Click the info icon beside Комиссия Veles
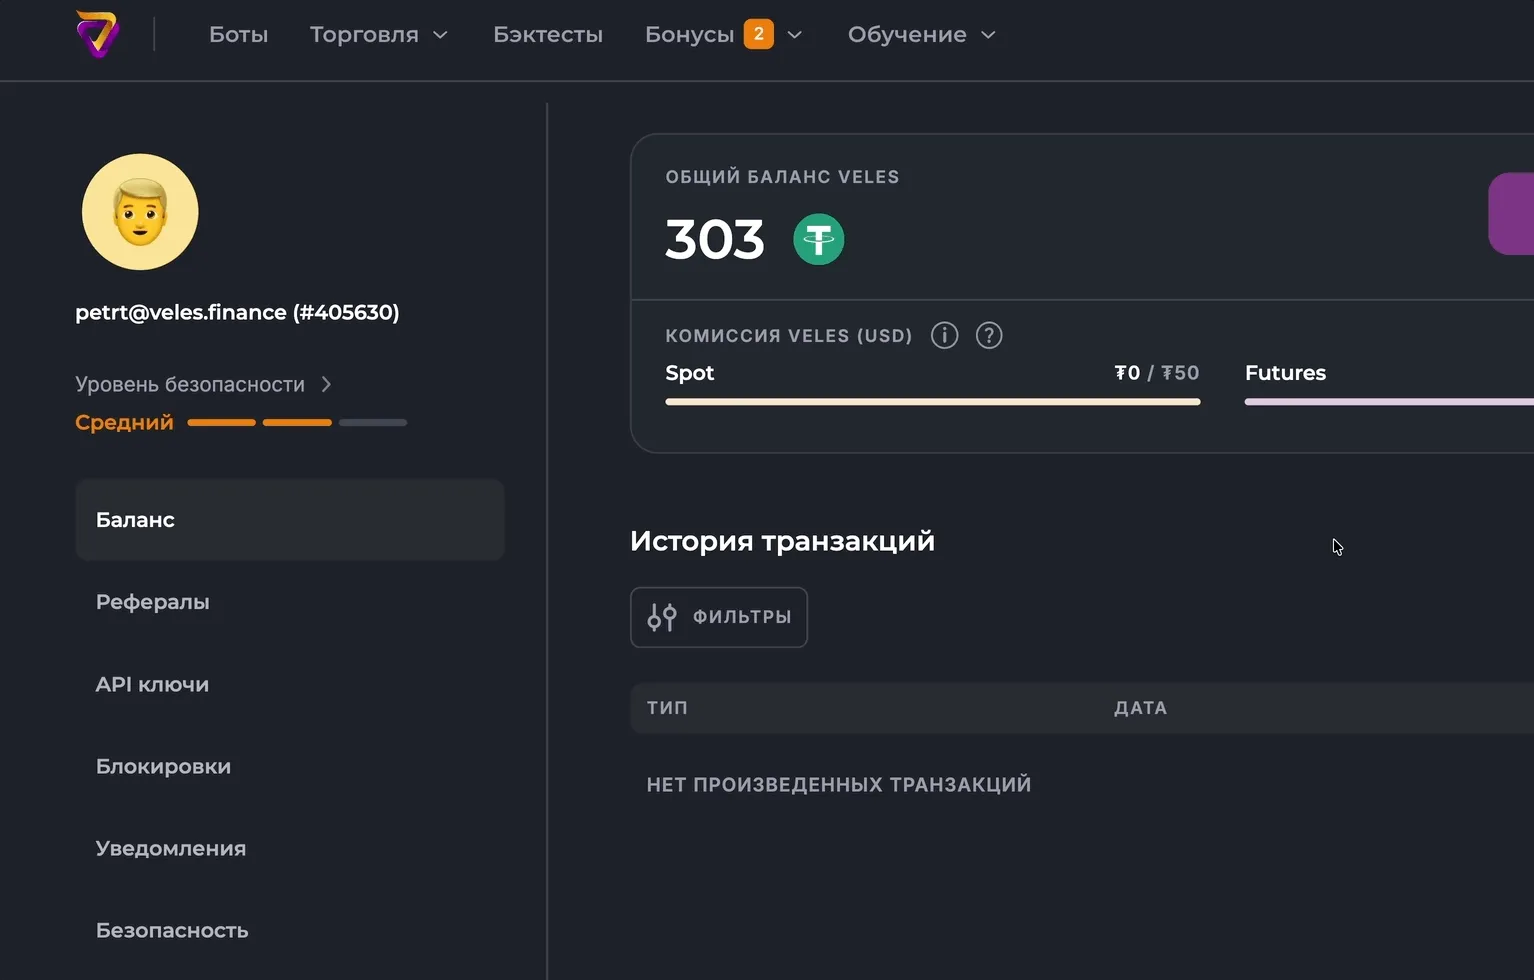This screenshot has width=1534, height=980. tap(943, 335)
